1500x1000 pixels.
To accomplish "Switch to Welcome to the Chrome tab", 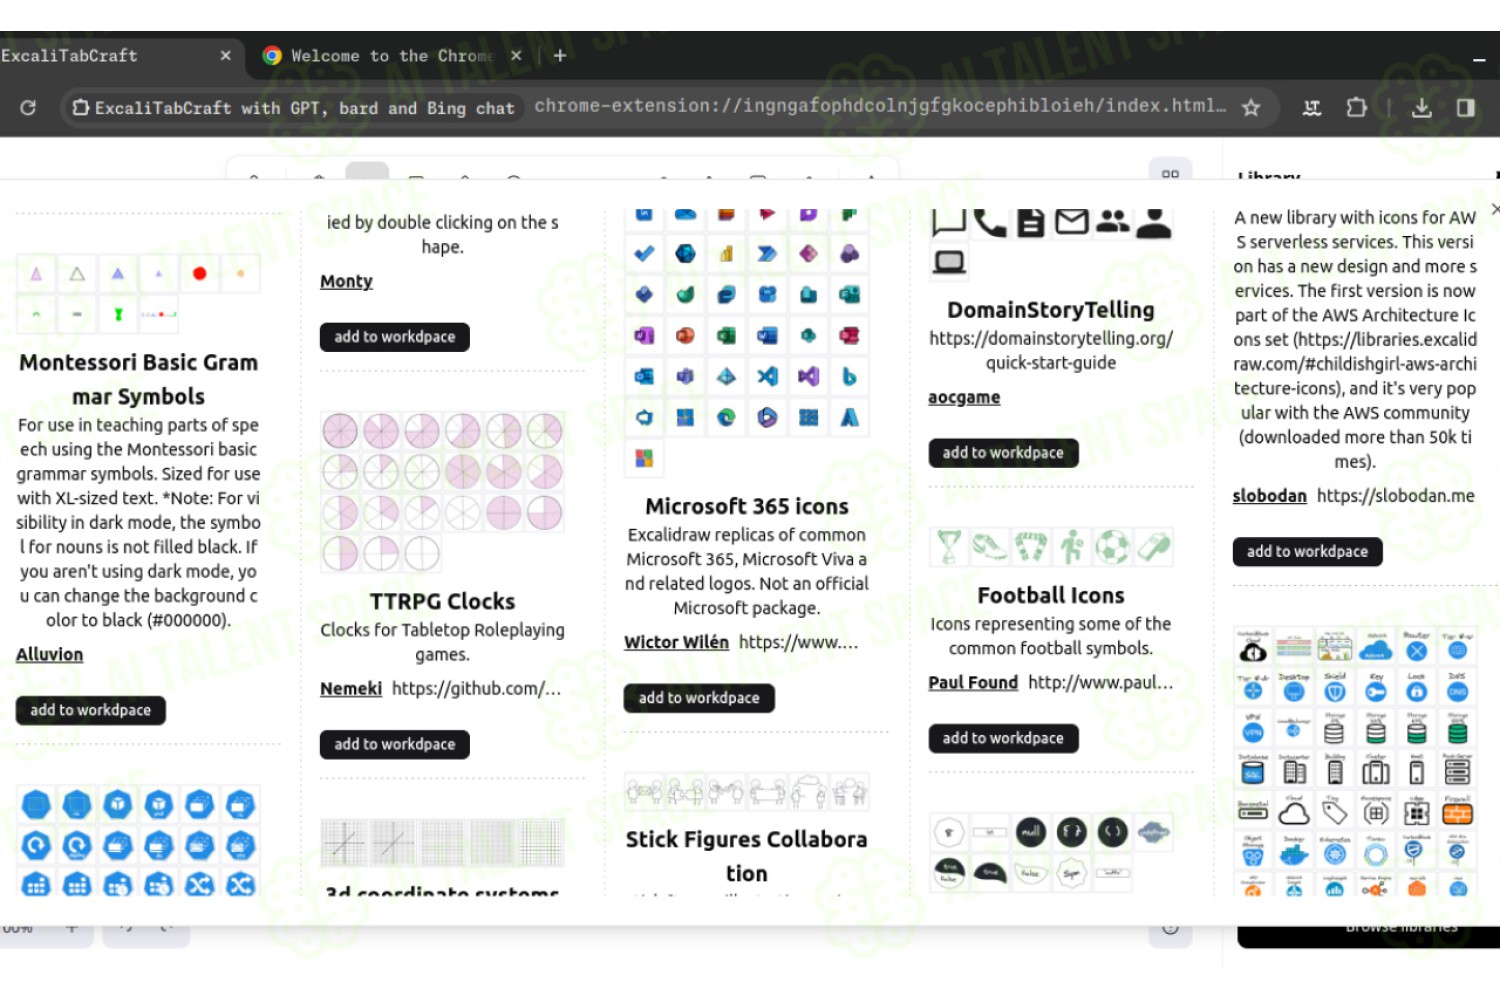I will tap(391, 56).
